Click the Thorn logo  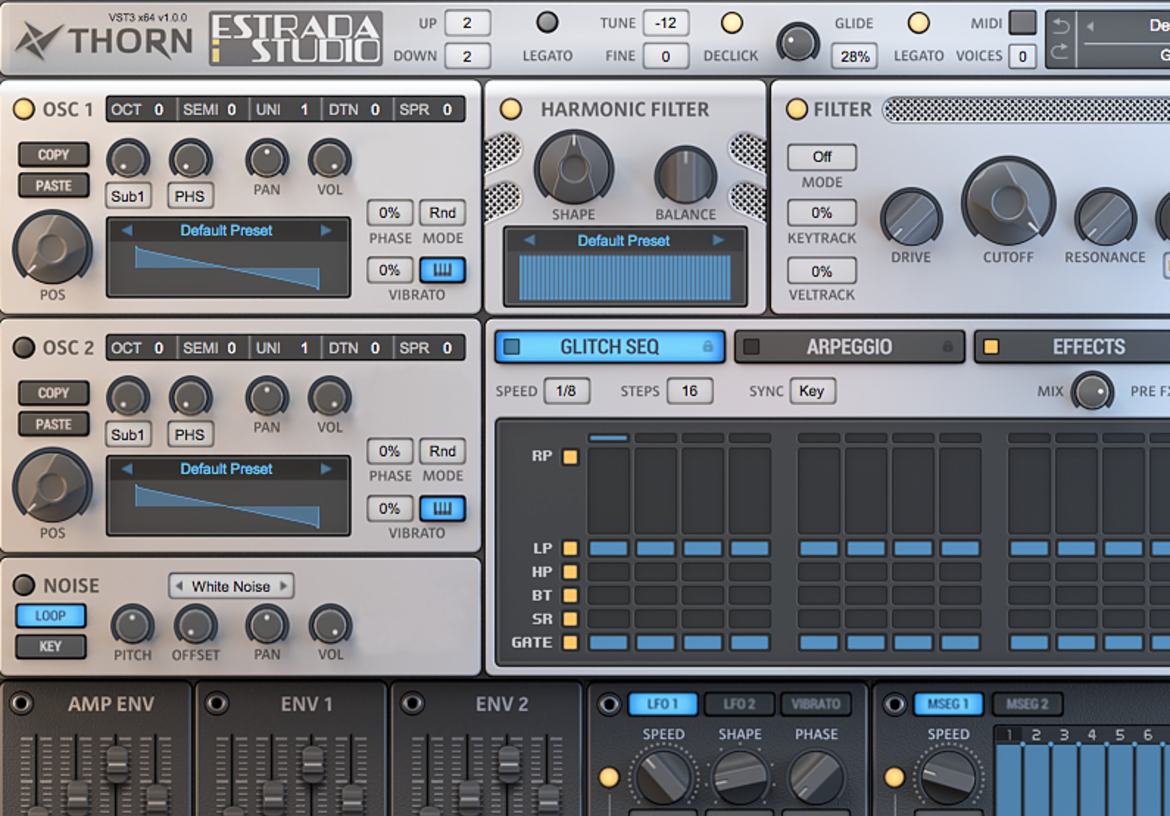tap(104, 39)
